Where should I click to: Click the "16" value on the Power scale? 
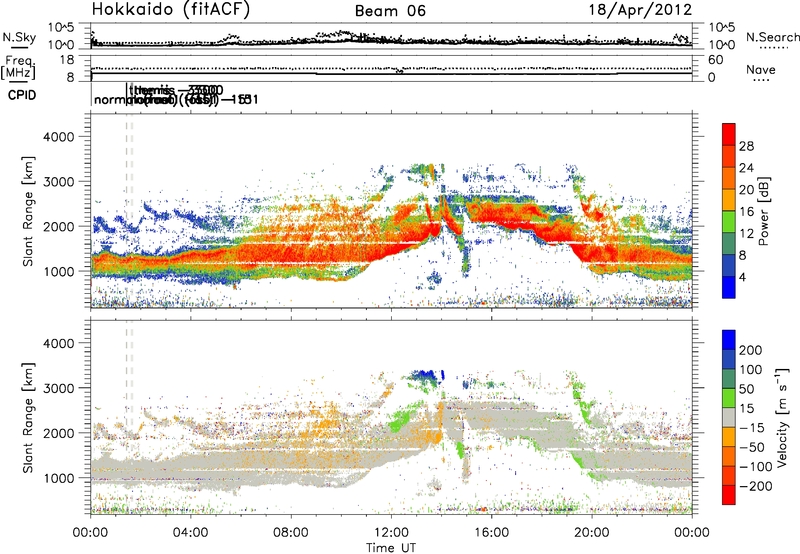click(x=746, y=212)
